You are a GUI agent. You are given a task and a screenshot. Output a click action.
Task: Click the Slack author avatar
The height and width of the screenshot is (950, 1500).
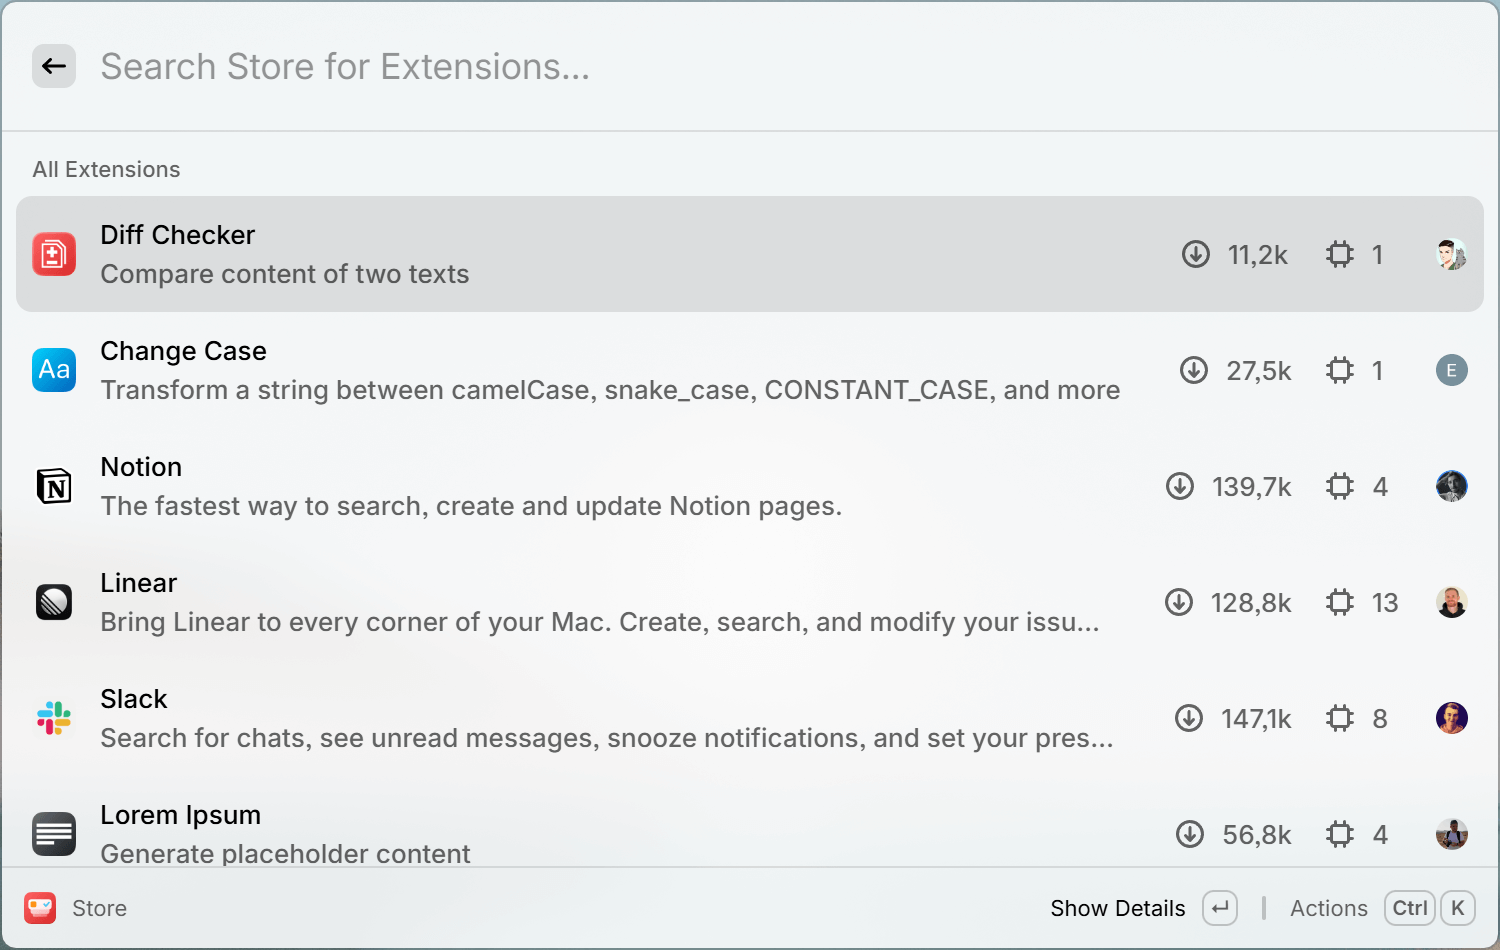[x=1452, y=718]
